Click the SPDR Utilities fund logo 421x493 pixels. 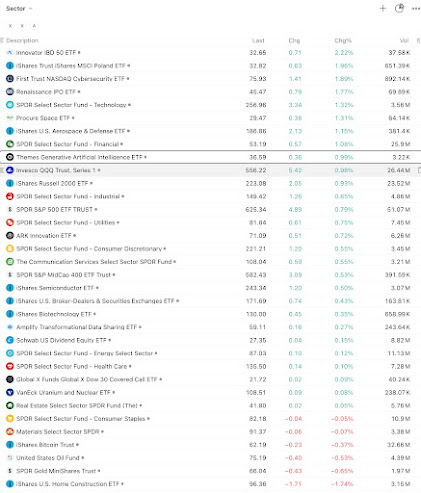coord(10,222)
